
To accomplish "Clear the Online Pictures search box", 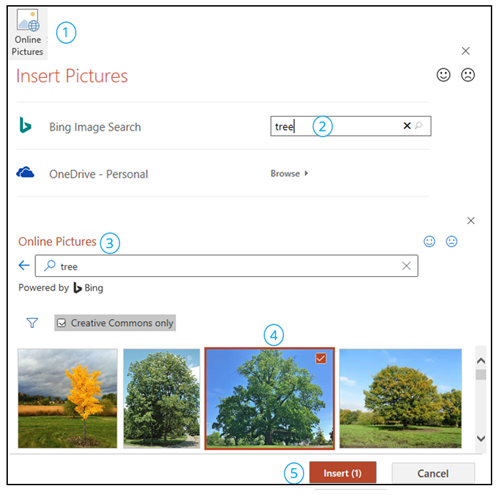I will 406,266.
